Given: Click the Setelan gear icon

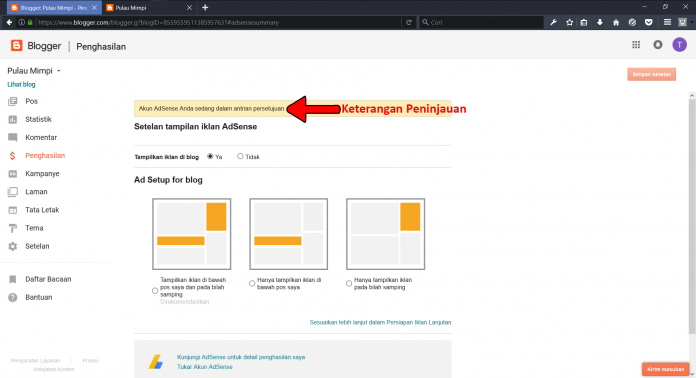Looking at the screenshot, I should [13, 246].
